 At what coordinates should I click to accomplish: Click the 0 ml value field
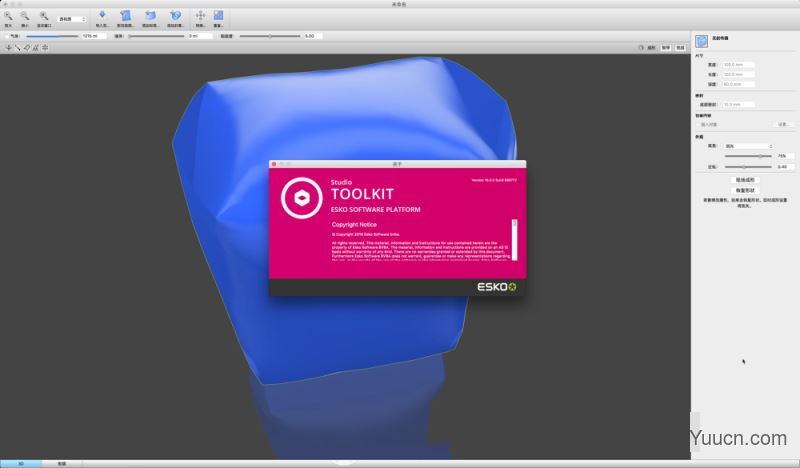200,36
